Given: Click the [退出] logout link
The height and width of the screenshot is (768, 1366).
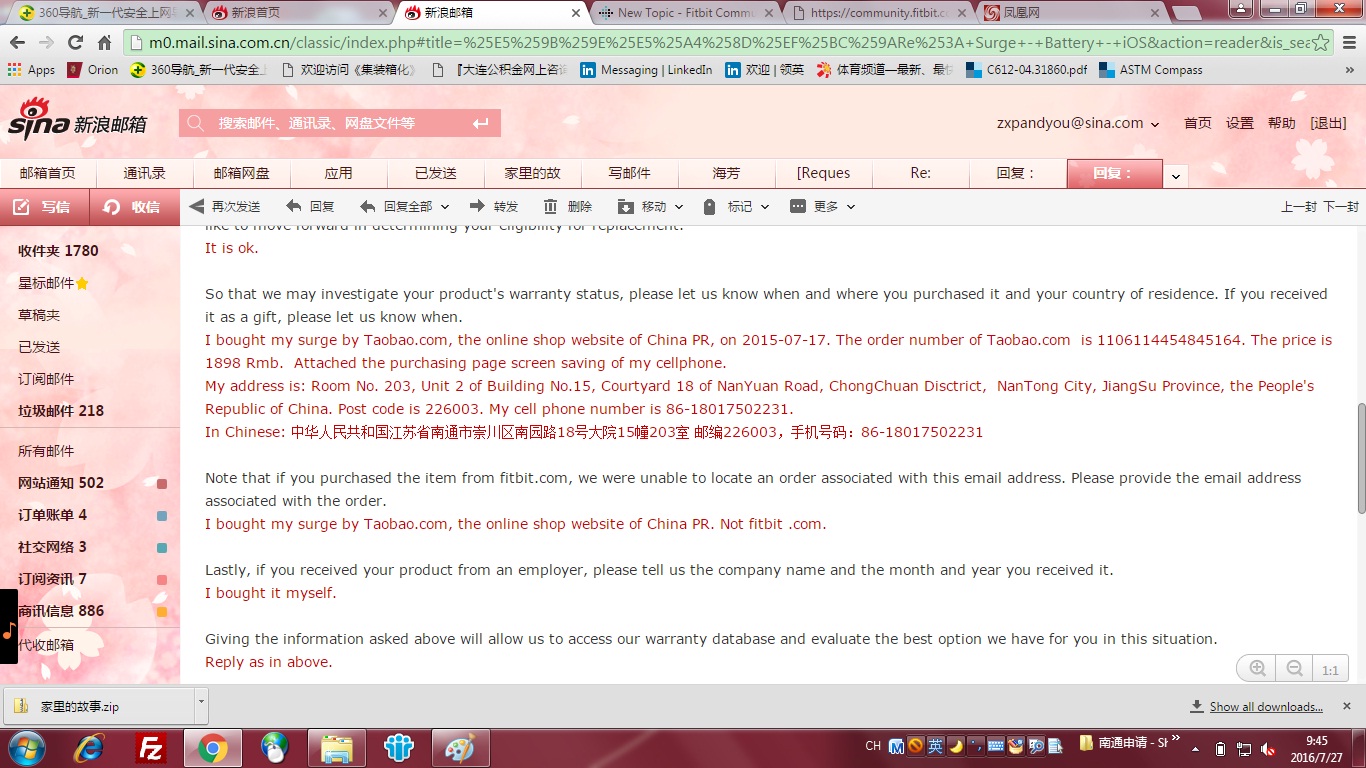Looking at the screenshot, I should coord(1328,123).
